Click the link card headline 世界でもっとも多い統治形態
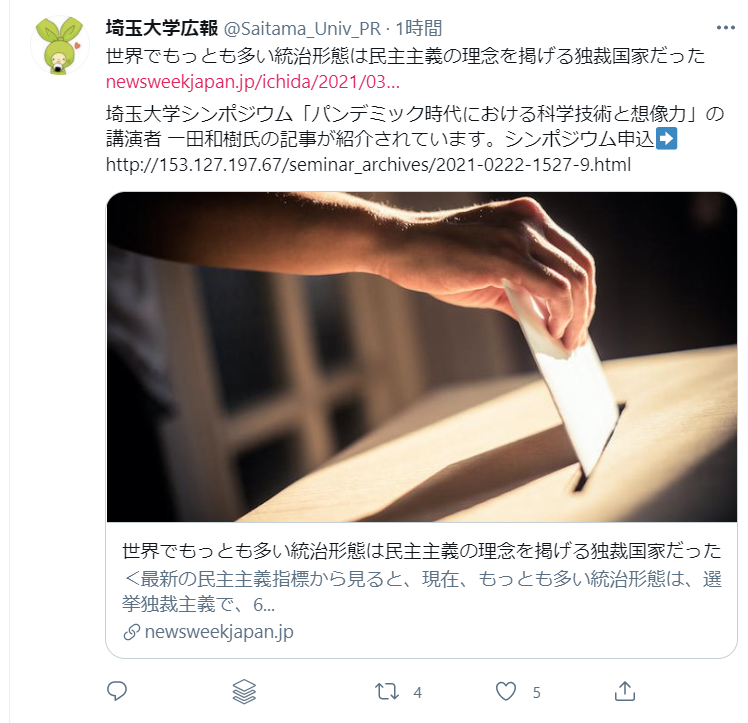The width and height of the screenshot is (748, 723). [x=422, y=551]
